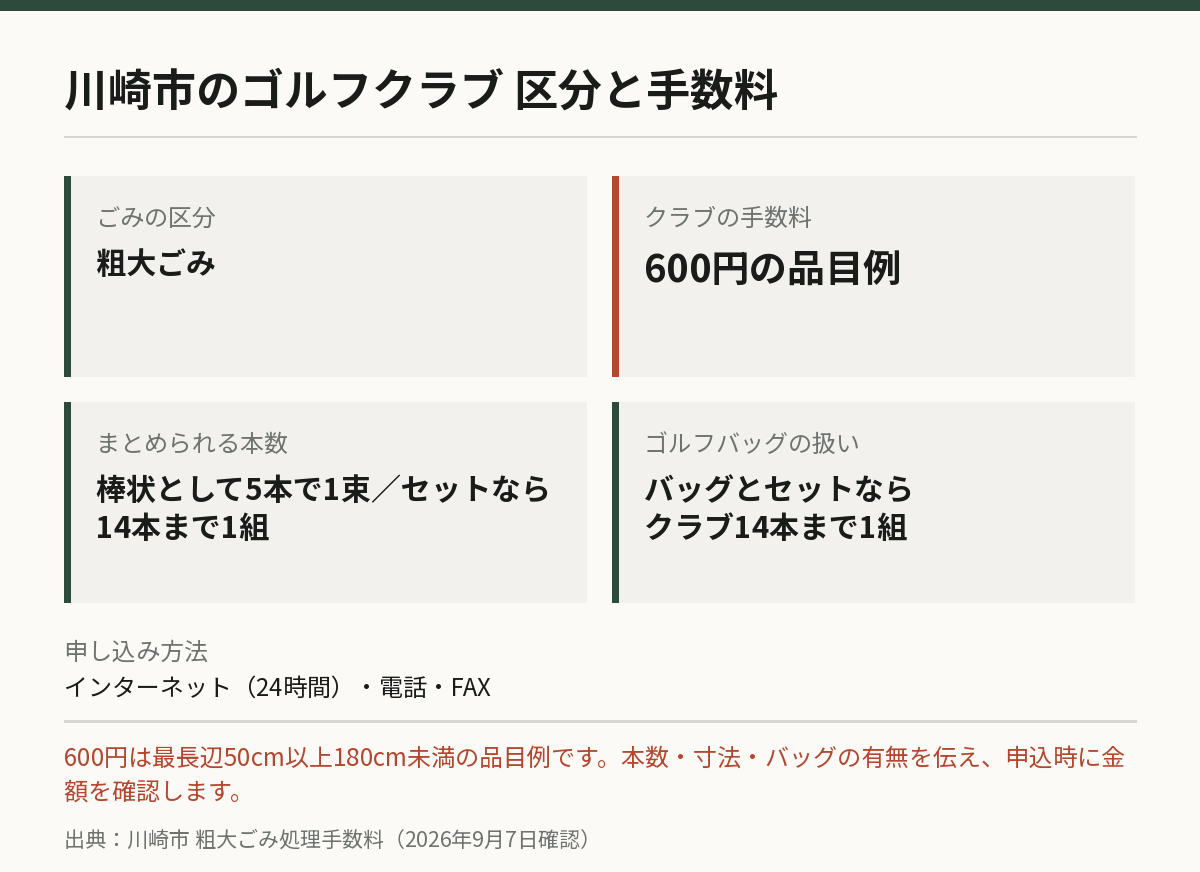This screenshot has width=1200, height=872.
Task: Select the 申し込み方法 label
Action: pos(136,652)
